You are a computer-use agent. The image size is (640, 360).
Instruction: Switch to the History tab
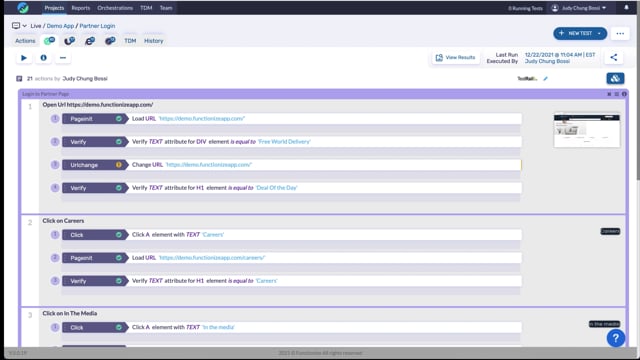pos(153,41)
